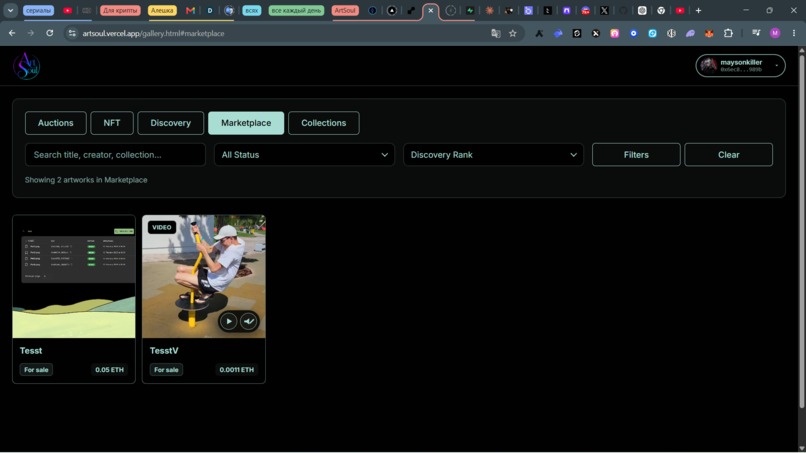Click the 0.0011 ETH price
The image size is (806, 453).
coord(236,370)
